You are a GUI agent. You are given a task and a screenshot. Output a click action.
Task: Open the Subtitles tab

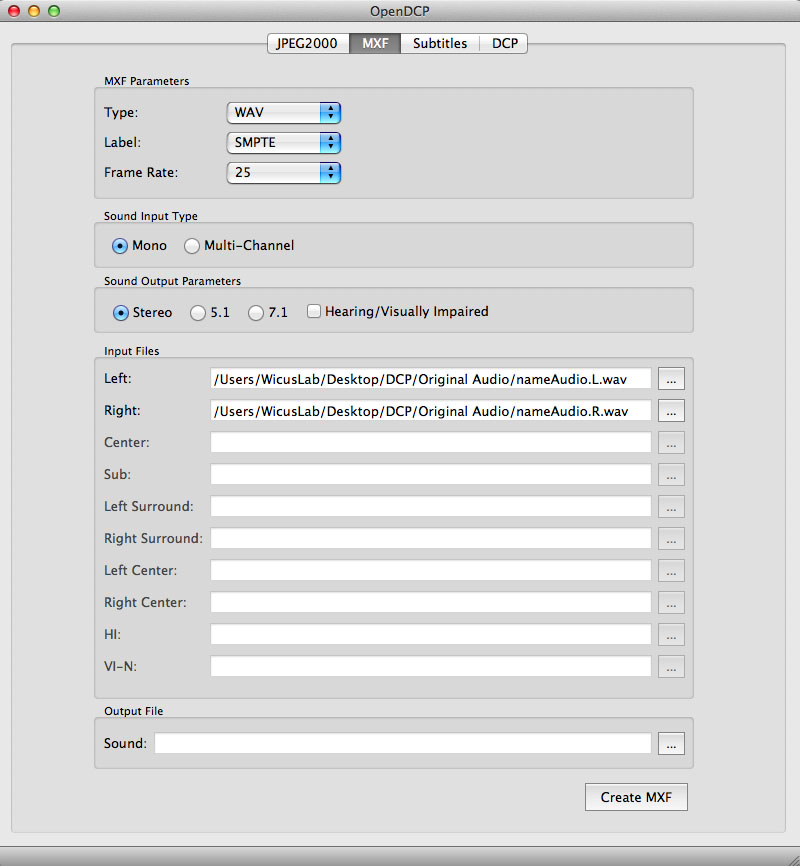(440, 43)
